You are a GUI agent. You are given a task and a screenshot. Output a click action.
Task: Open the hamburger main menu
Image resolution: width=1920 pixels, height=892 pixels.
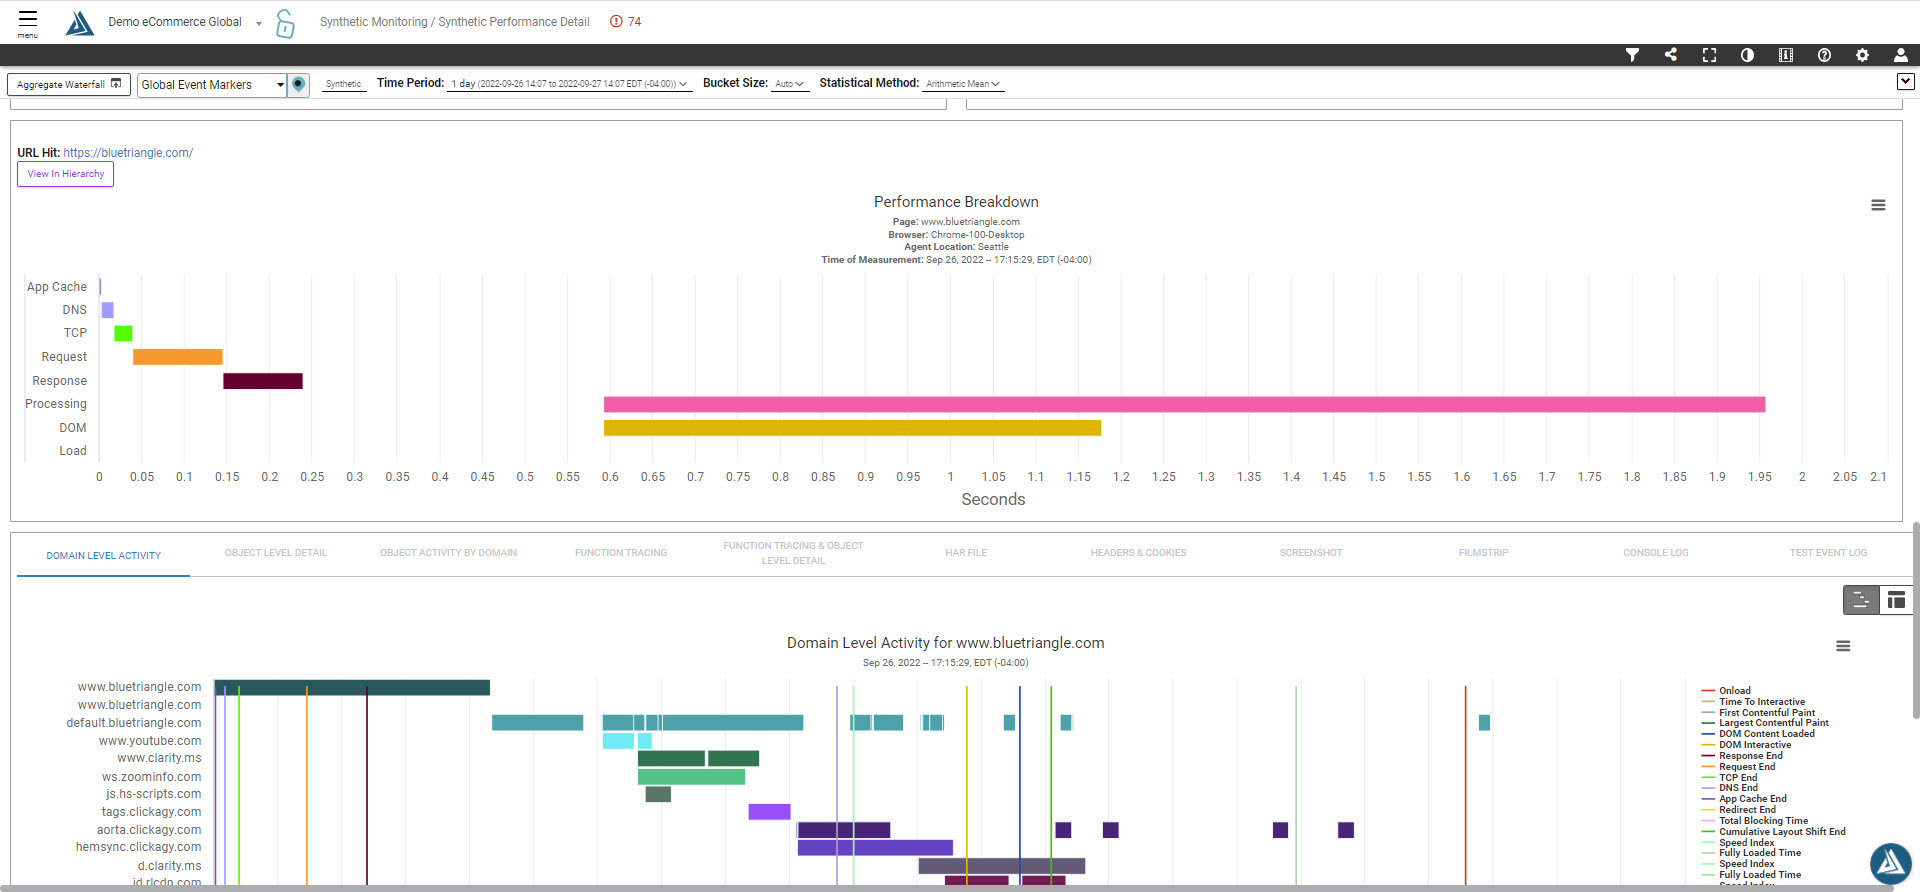[x=28, y=22]
